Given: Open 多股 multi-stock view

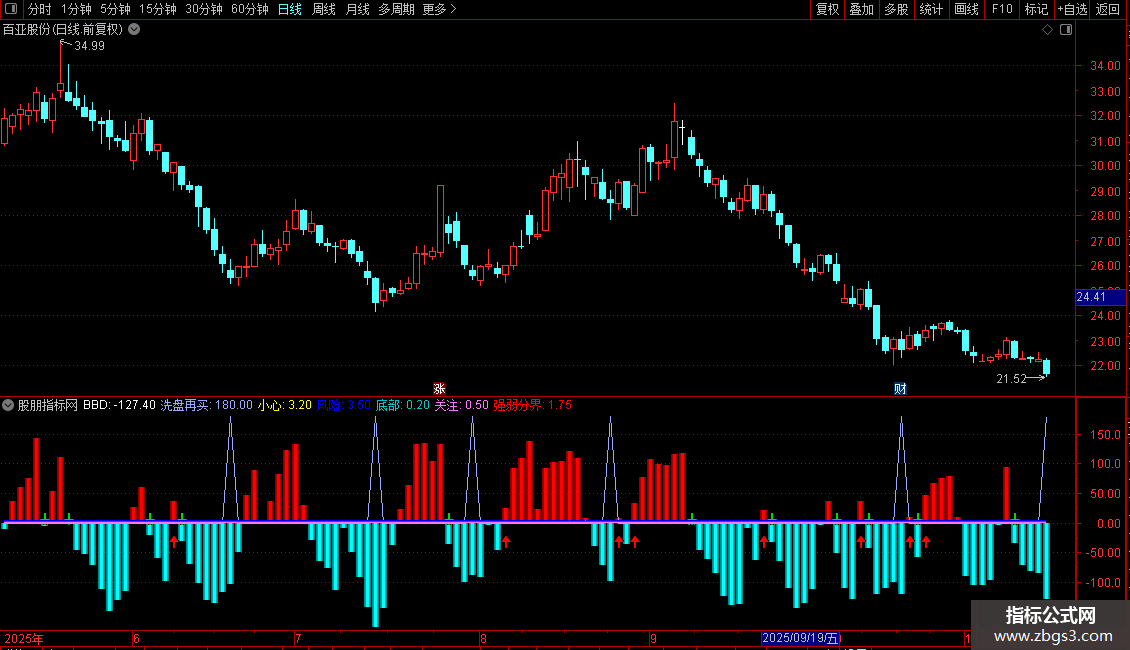Looking at the screenshot, I should pyautogui.click(x=897, y=9).
